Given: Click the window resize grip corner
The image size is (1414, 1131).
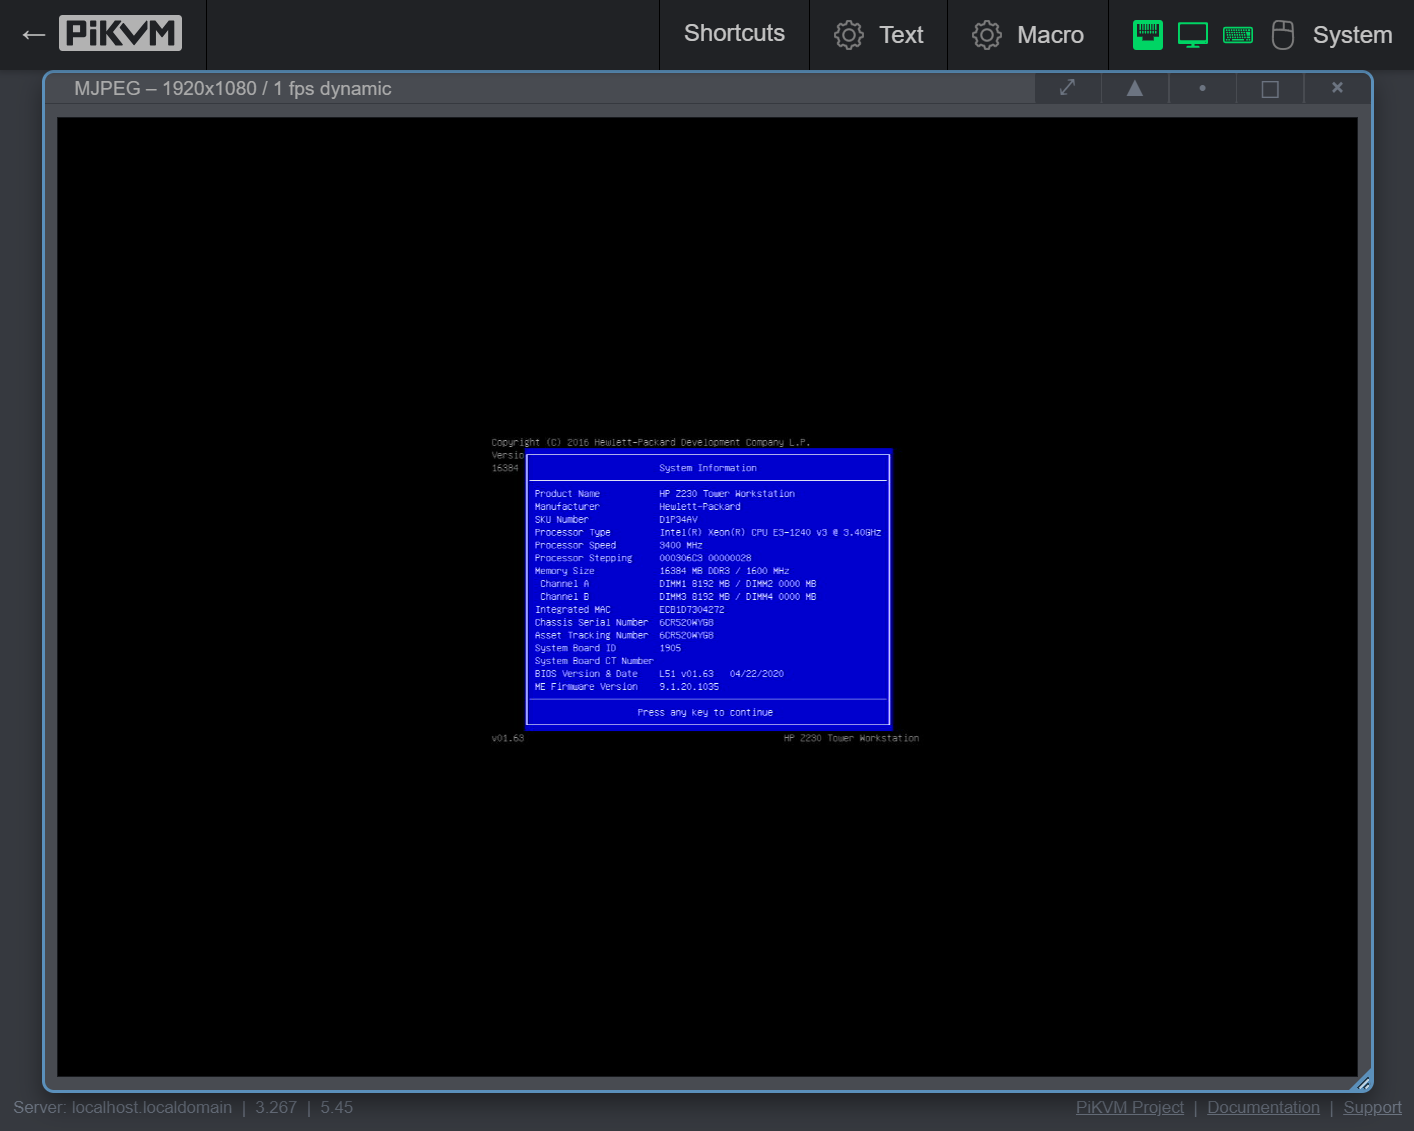Looking at the screenshot, I should pos(1363,1082).
